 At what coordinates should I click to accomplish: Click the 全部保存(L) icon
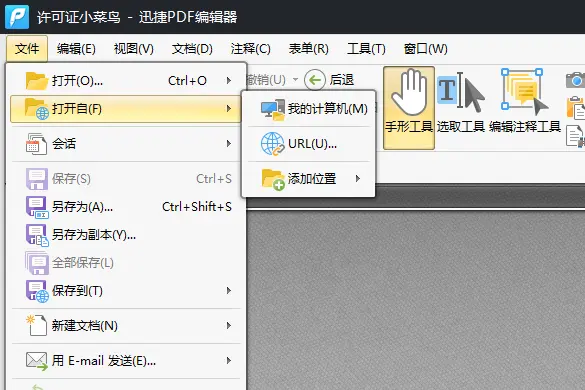click(37, 263)
